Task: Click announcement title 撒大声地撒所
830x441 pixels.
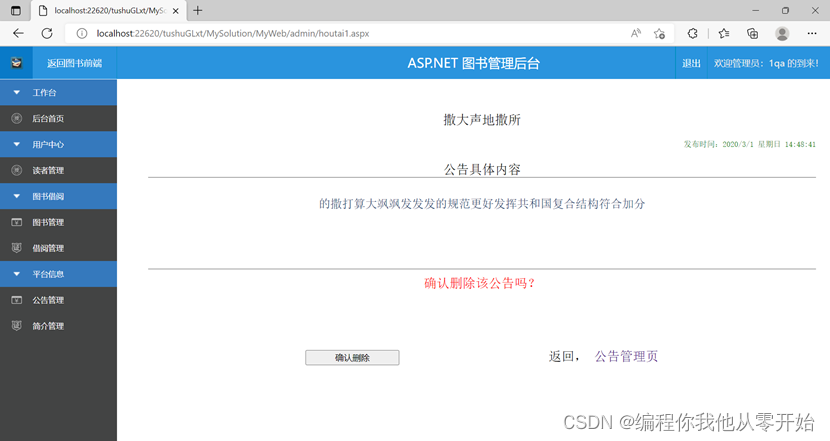Action: (x=482, y=120)
